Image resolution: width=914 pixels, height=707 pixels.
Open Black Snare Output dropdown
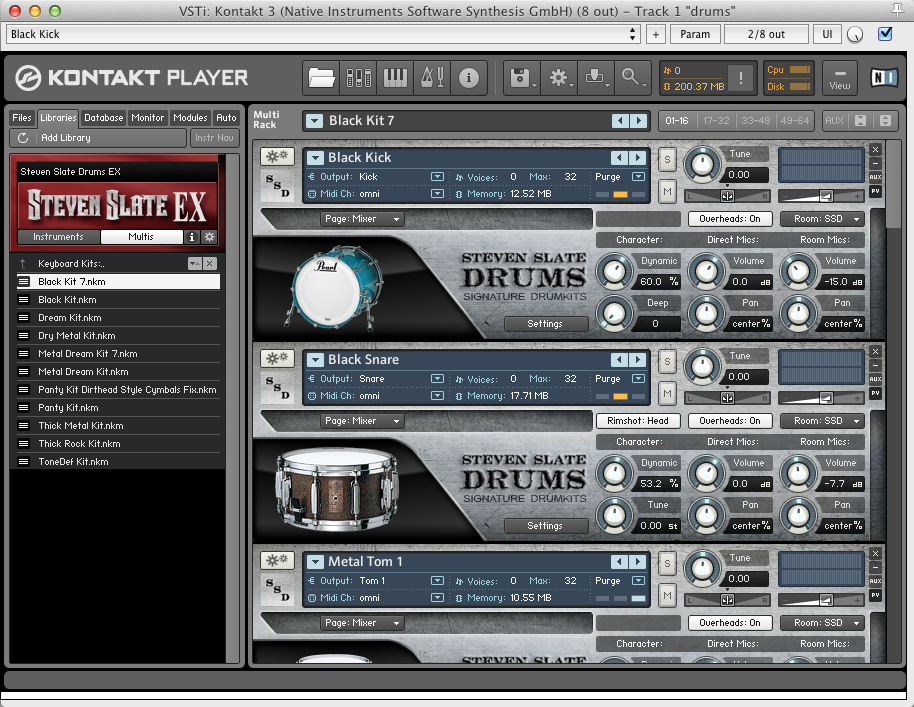coord(437,379)
